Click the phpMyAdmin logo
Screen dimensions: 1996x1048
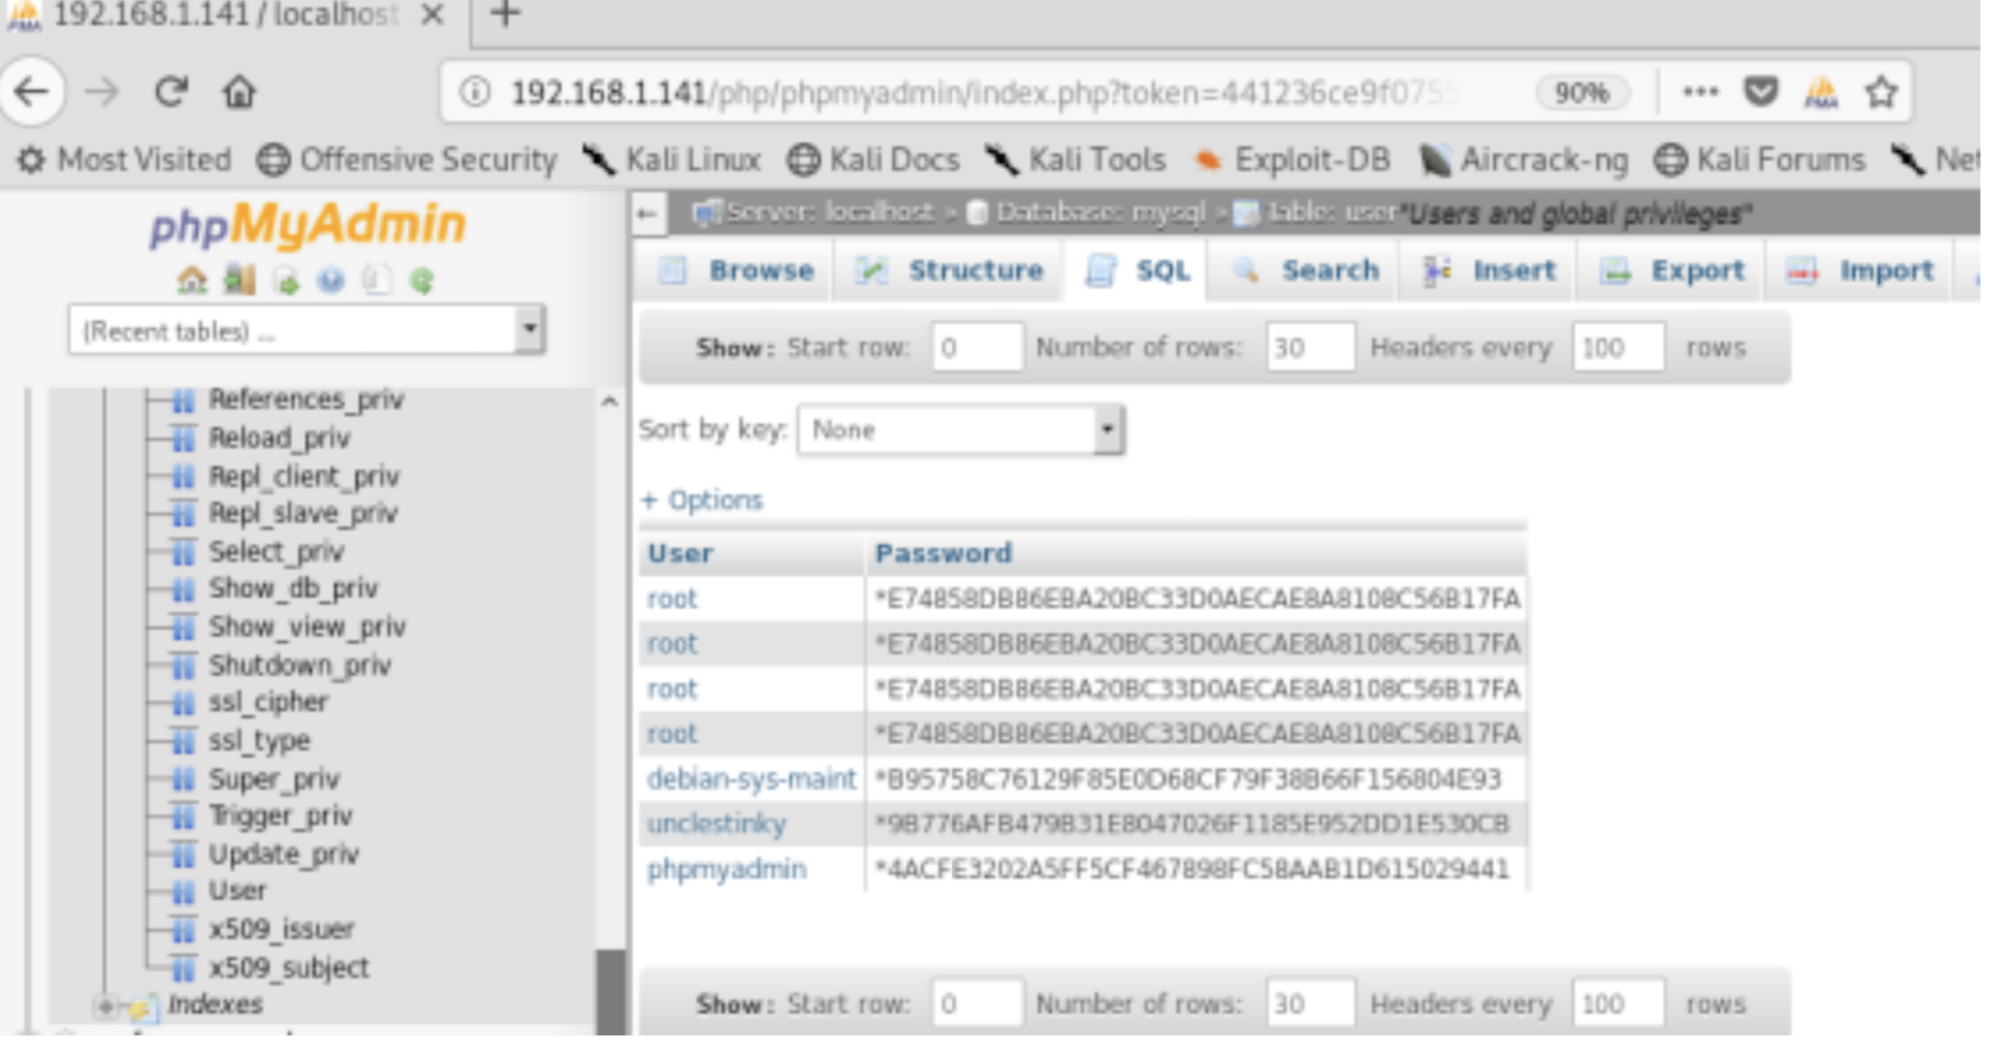[x=307, y=224]
